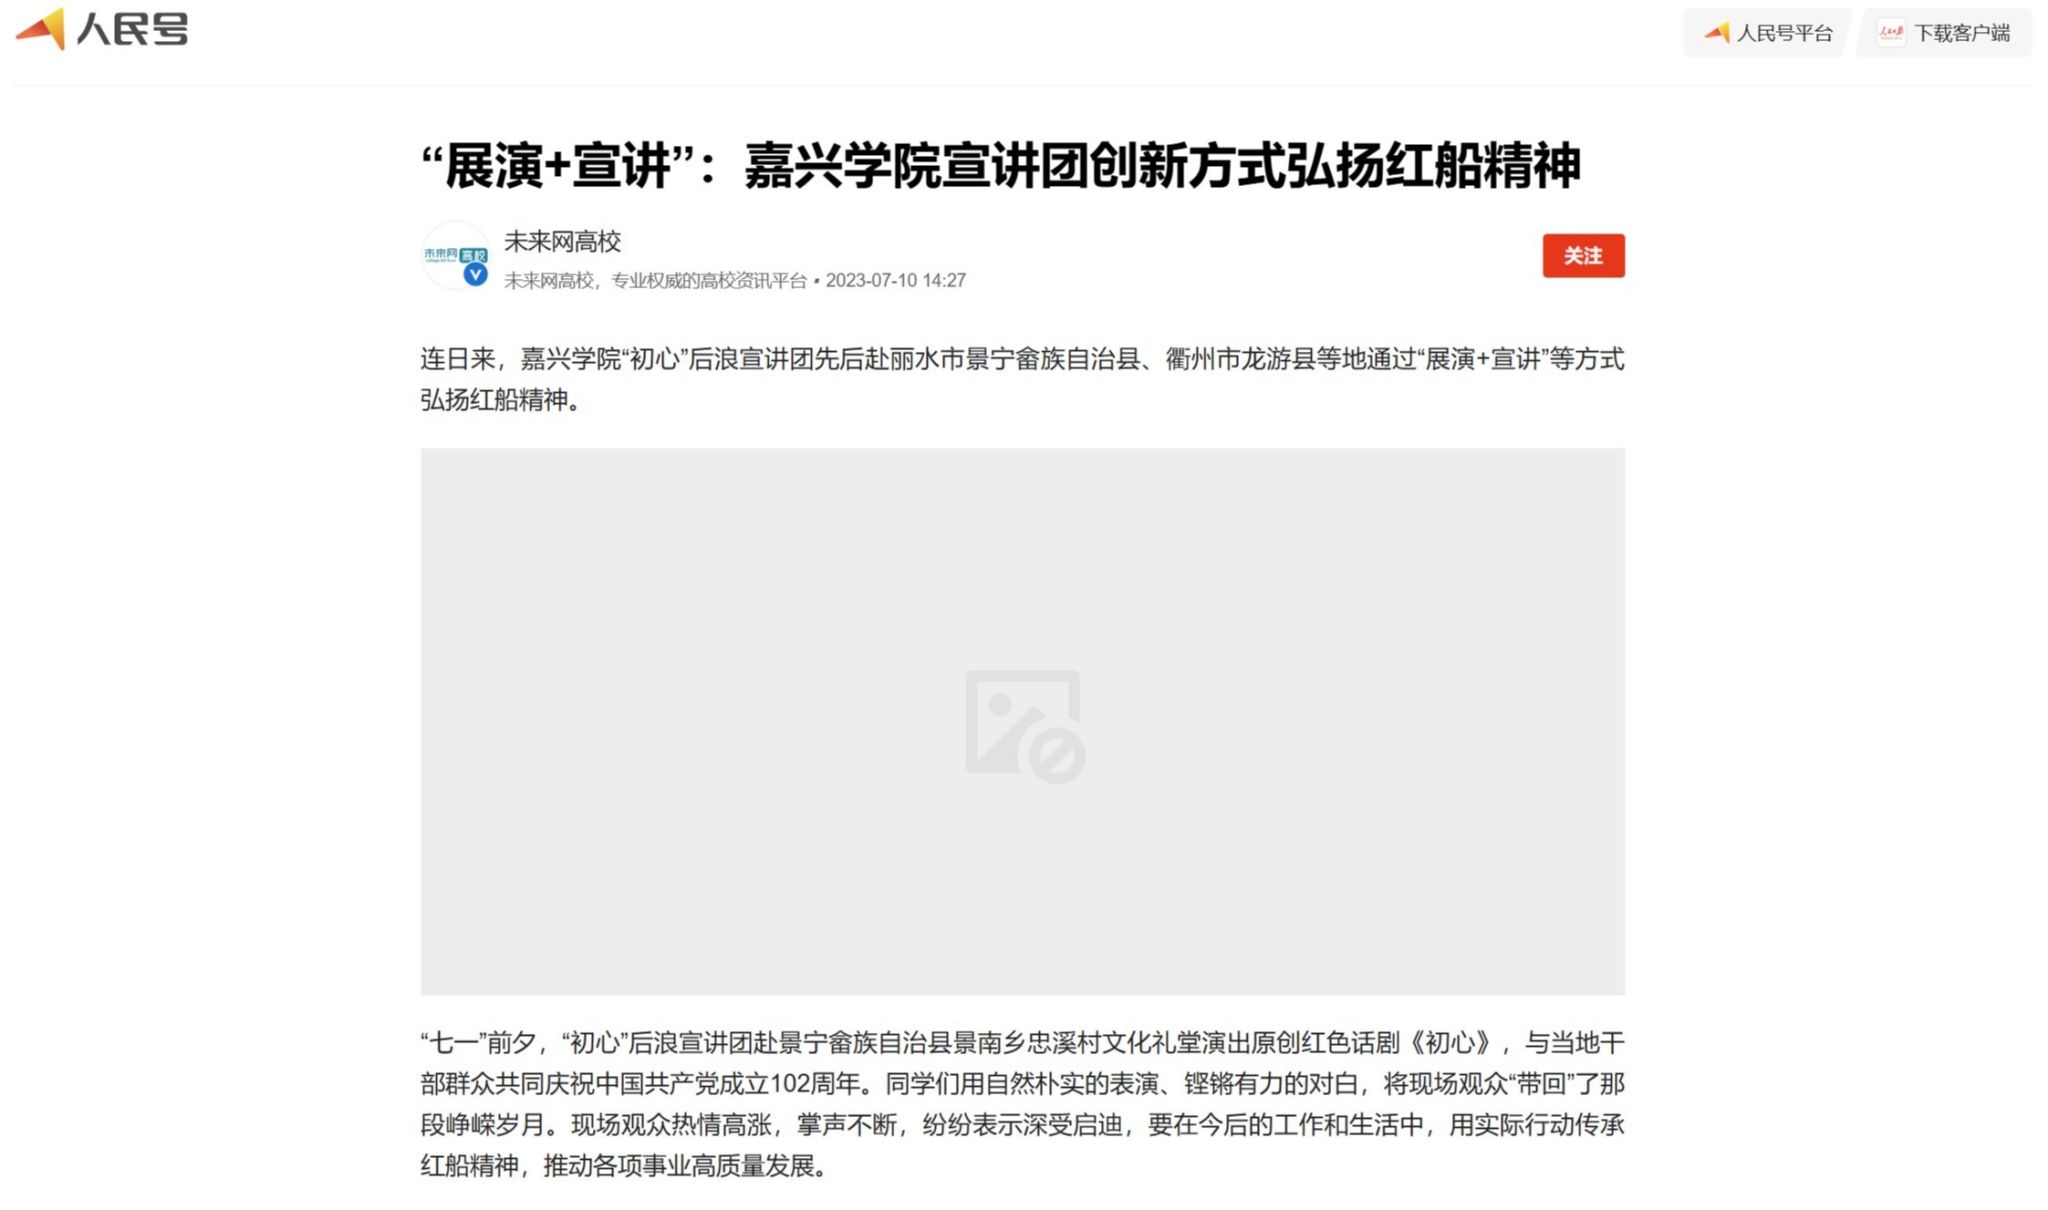Open the 人民号平台 link label
Viewport: 2048px width, 1210px height.
tap(1784, 33)
